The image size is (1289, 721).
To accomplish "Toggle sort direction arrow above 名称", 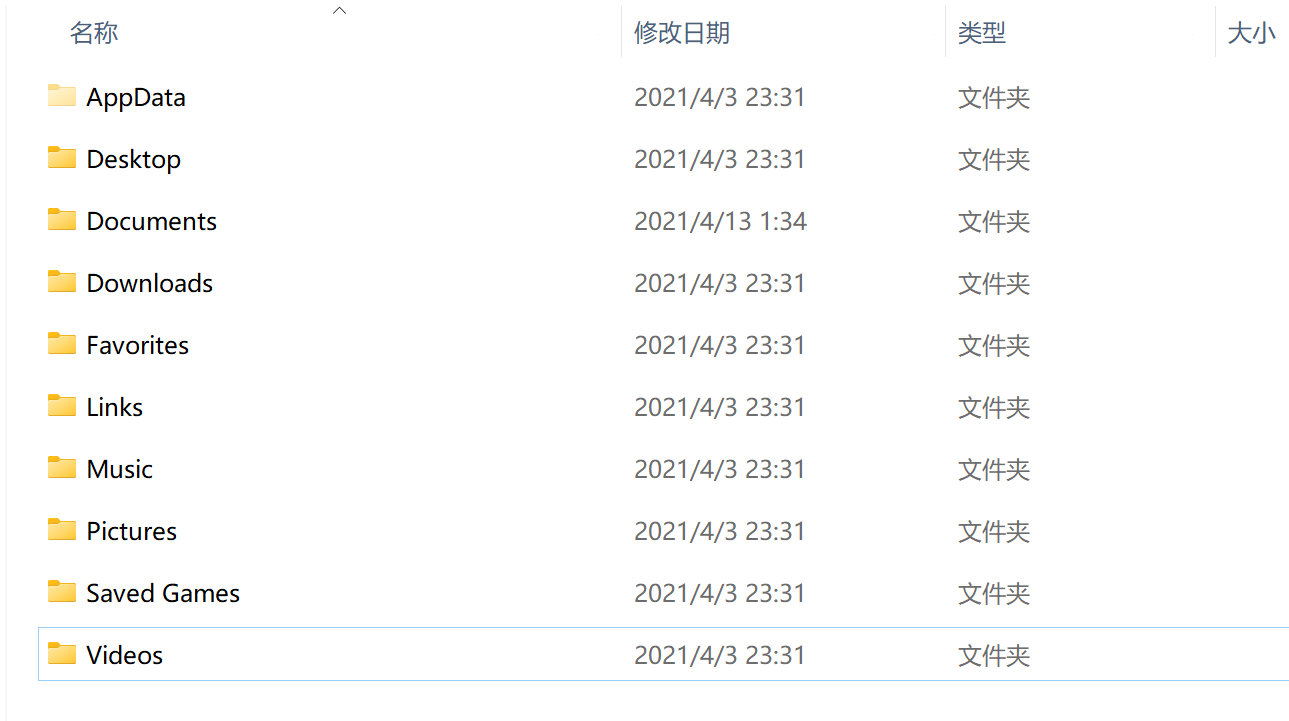I will tap(339, 10).
